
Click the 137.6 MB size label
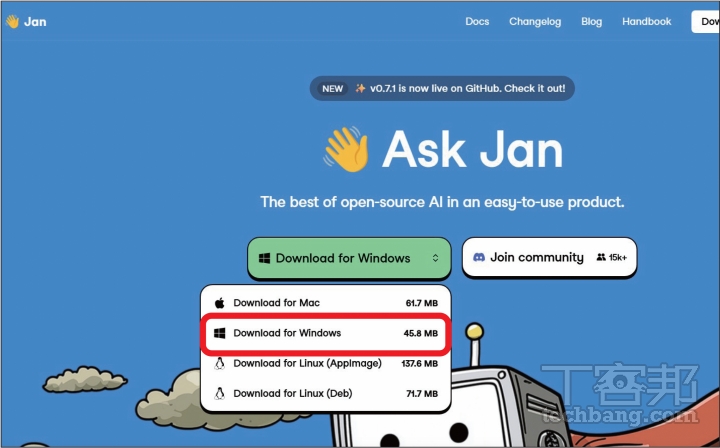coord(420,364)
